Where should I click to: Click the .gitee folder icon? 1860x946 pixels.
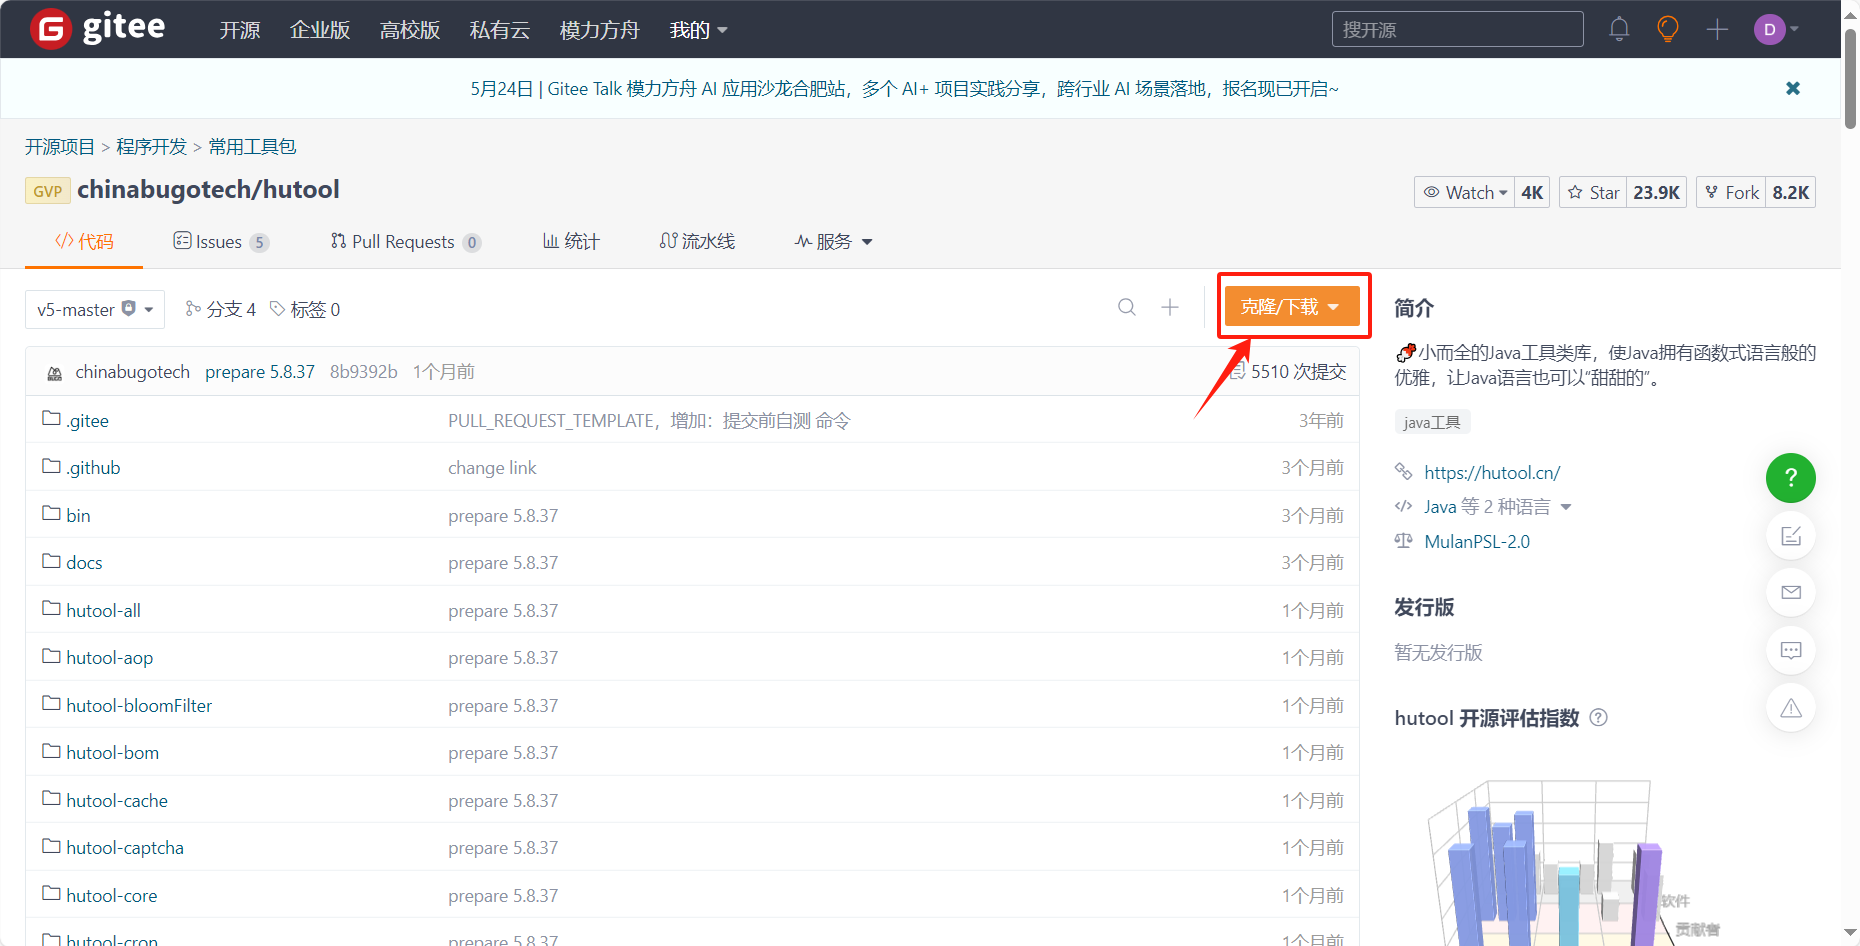[51, 418]
